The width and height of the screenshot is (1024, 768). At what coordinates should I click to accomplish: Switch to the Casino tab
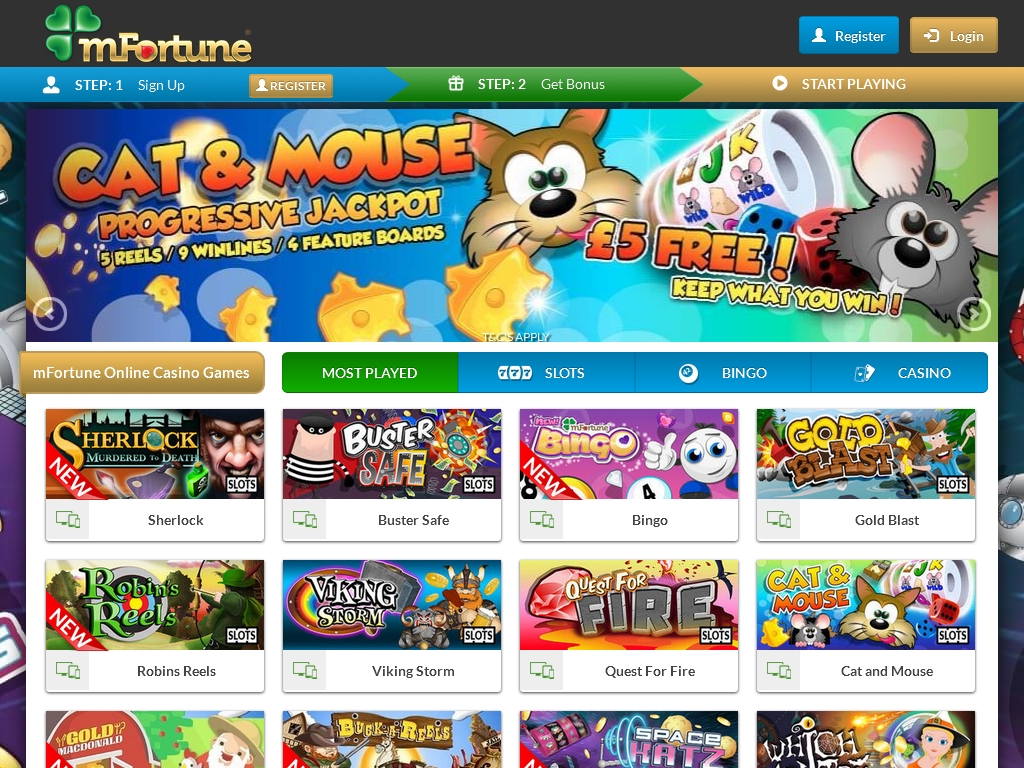[x=899, y=373]
